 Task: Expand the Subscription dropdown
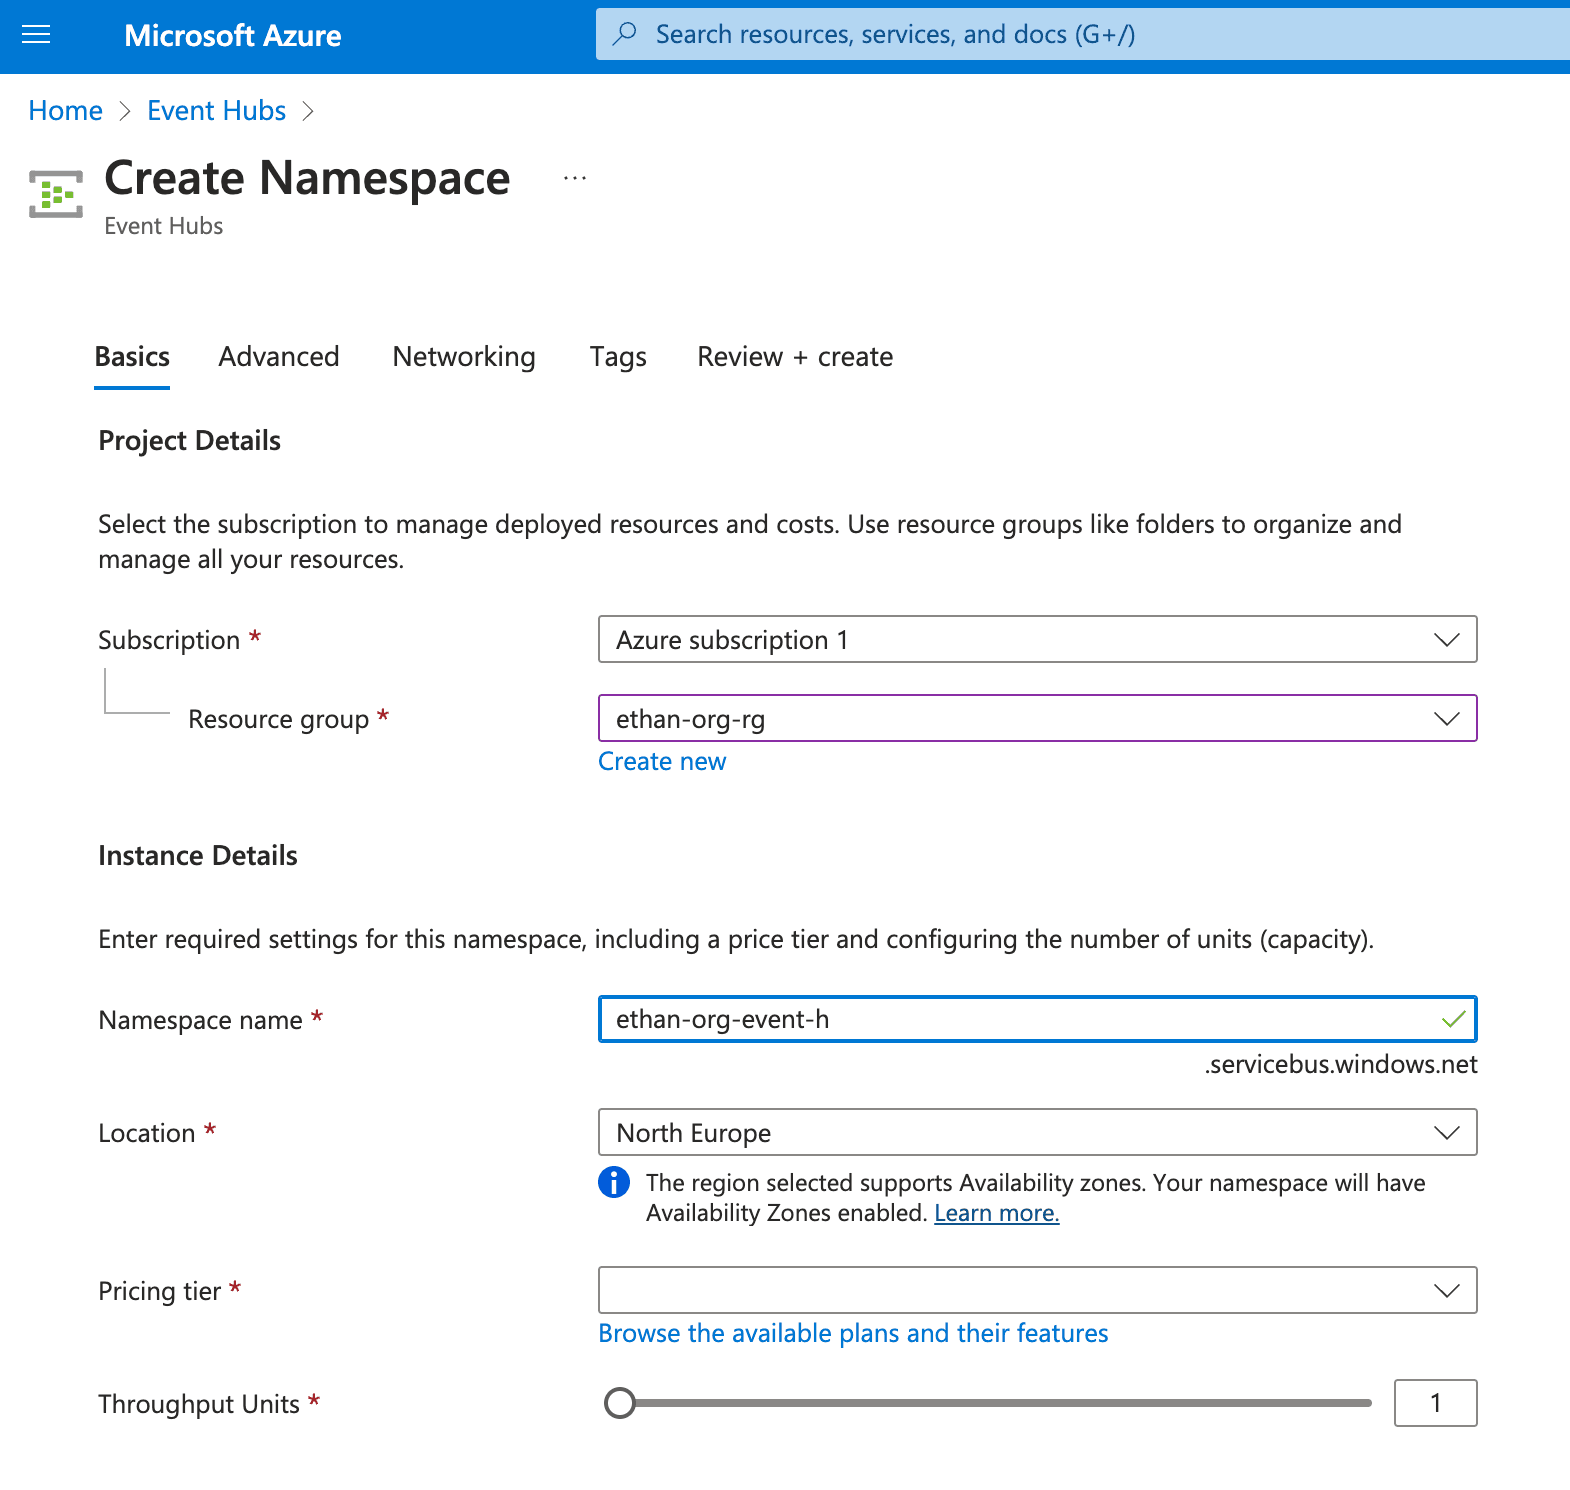tap(1037, 639)
